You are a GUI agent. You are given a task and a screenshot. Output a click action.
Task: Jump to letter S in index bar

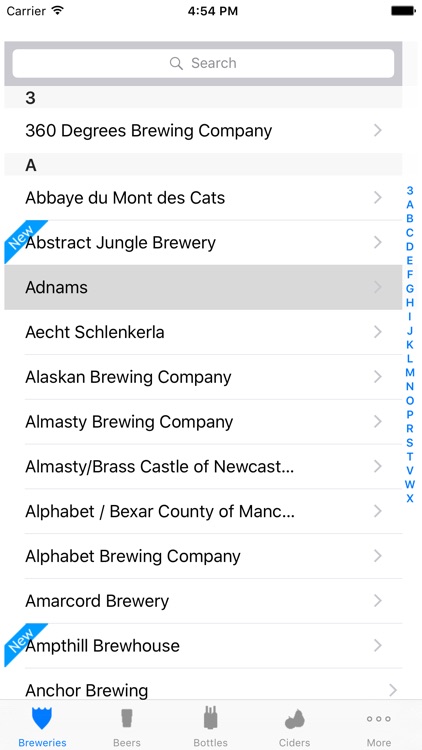coord(410,442)
